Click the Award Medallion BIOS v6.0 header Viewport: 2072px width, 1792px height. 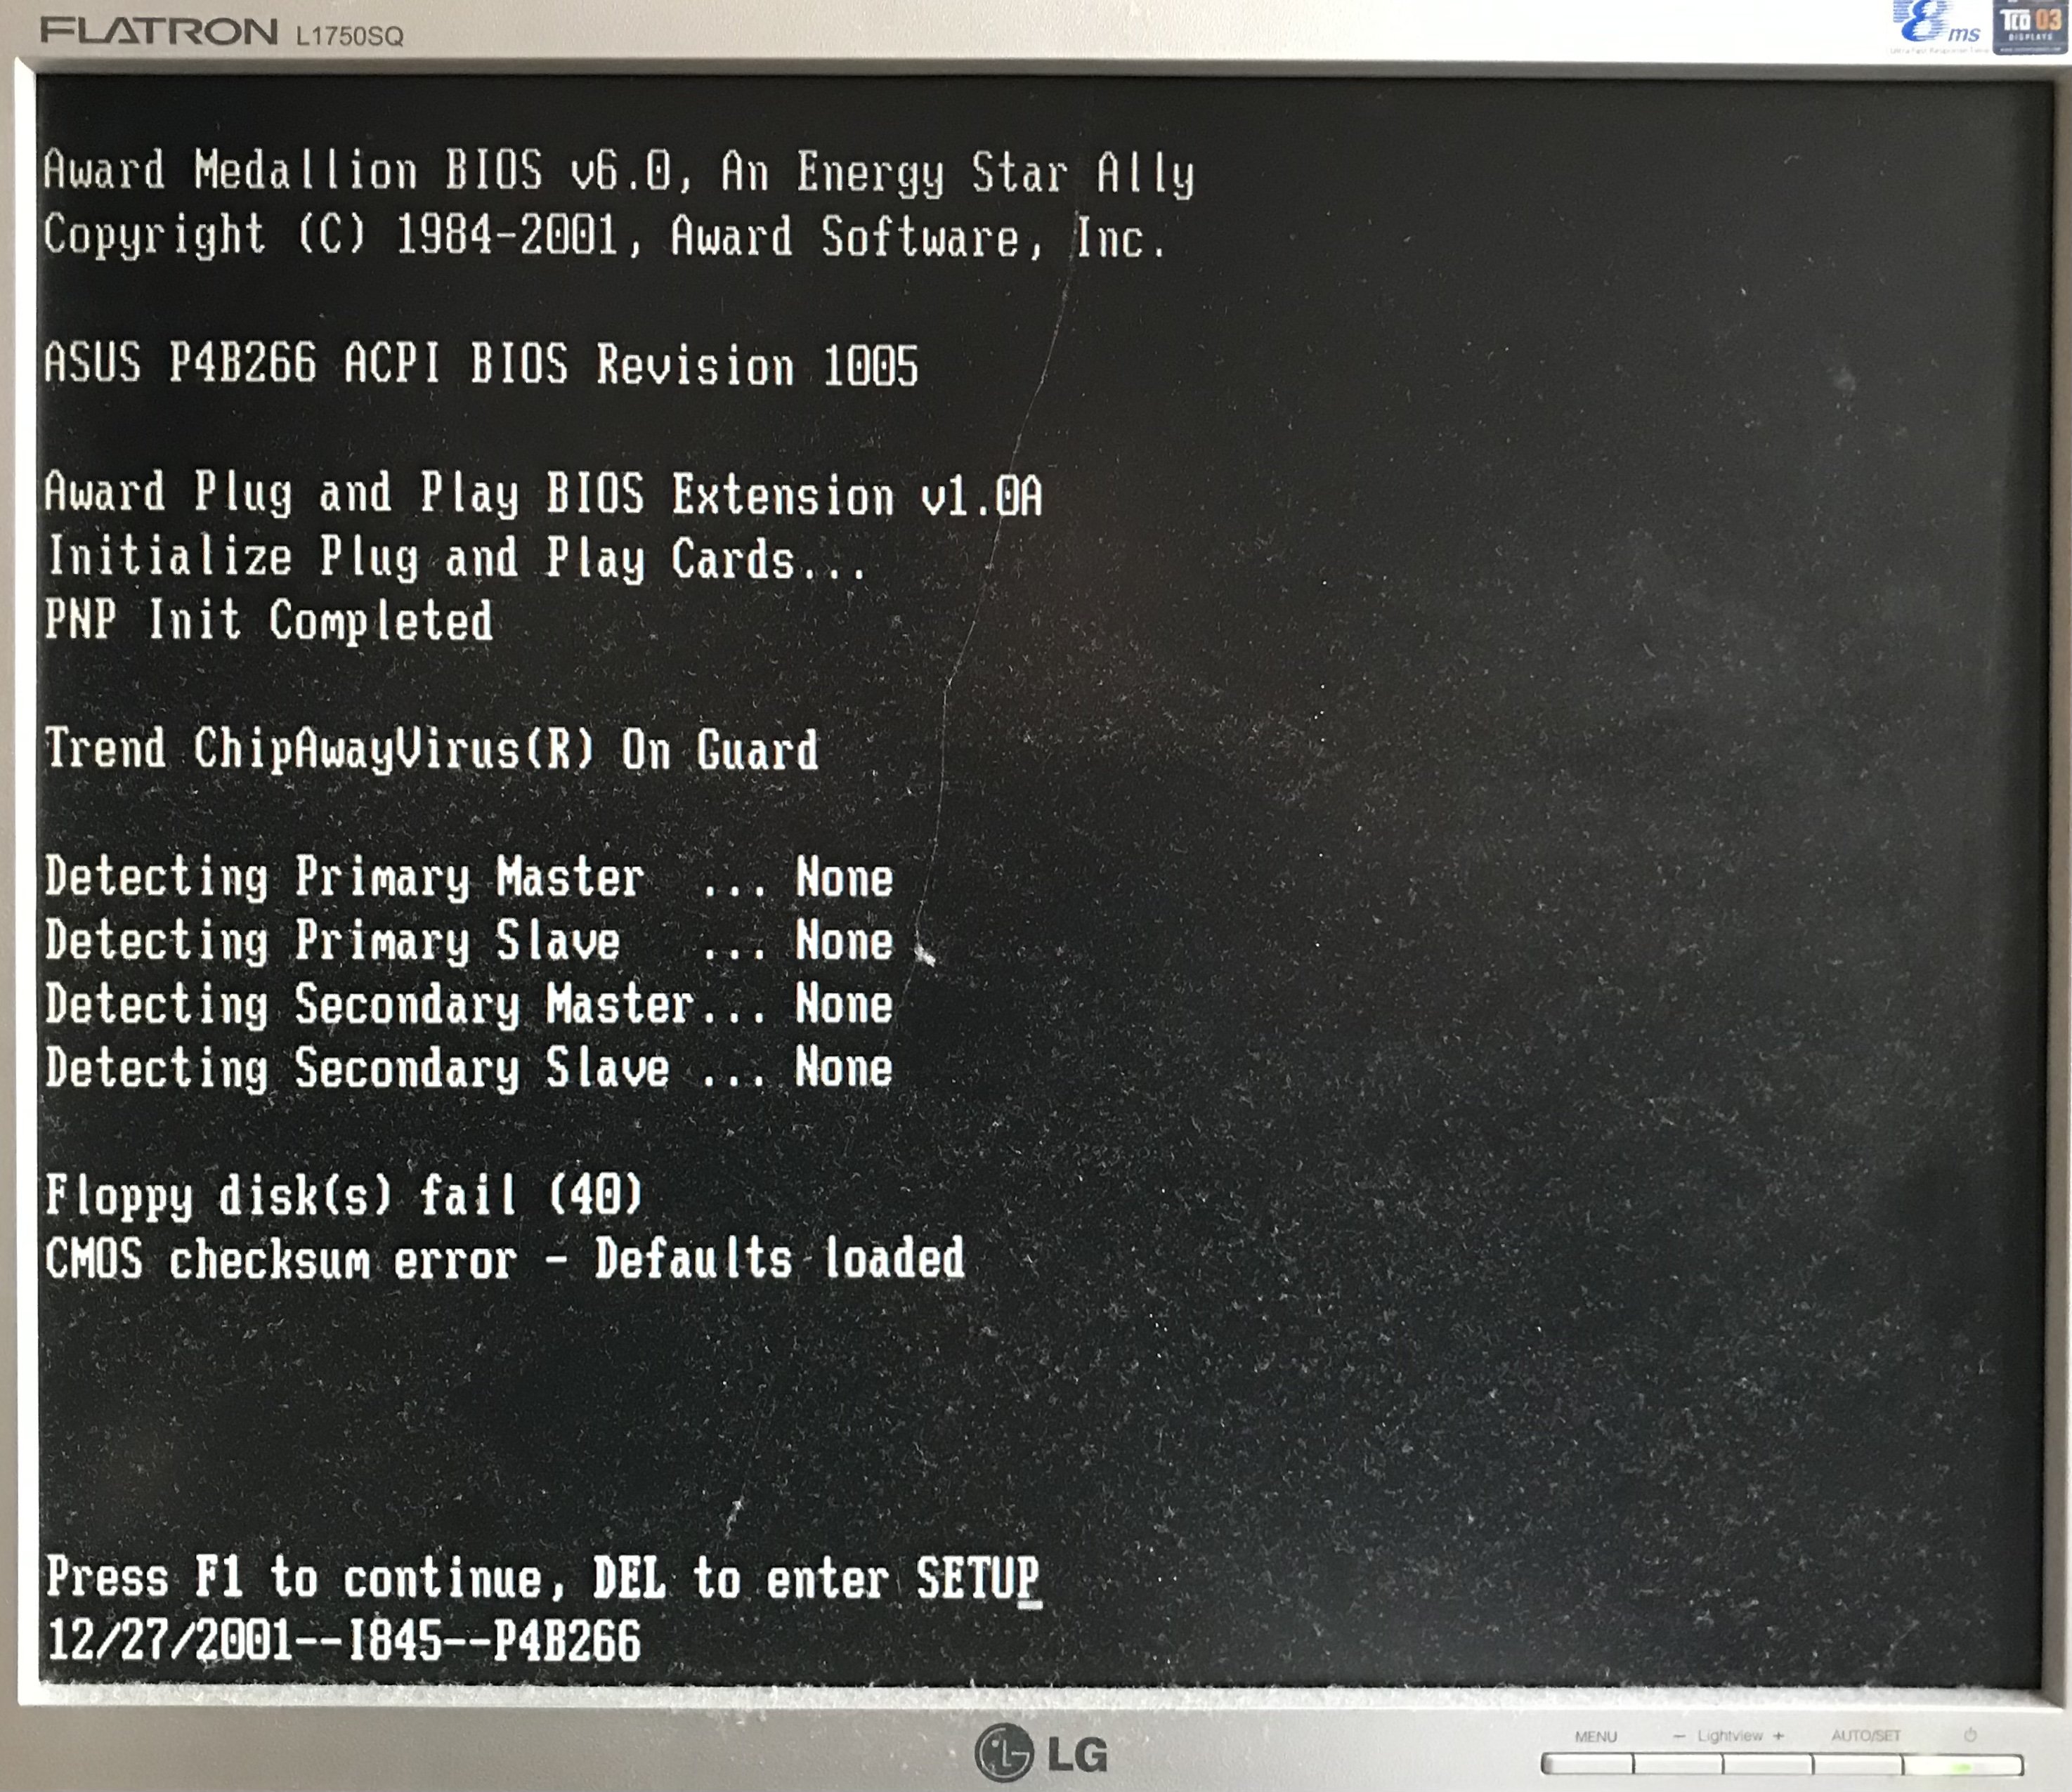click(618, 172)
